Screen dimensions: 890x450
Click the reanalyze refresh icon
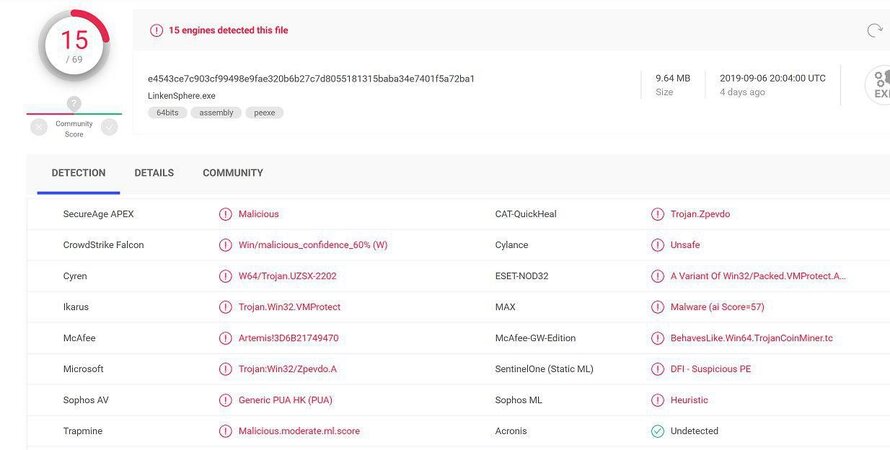coord(875,31)
